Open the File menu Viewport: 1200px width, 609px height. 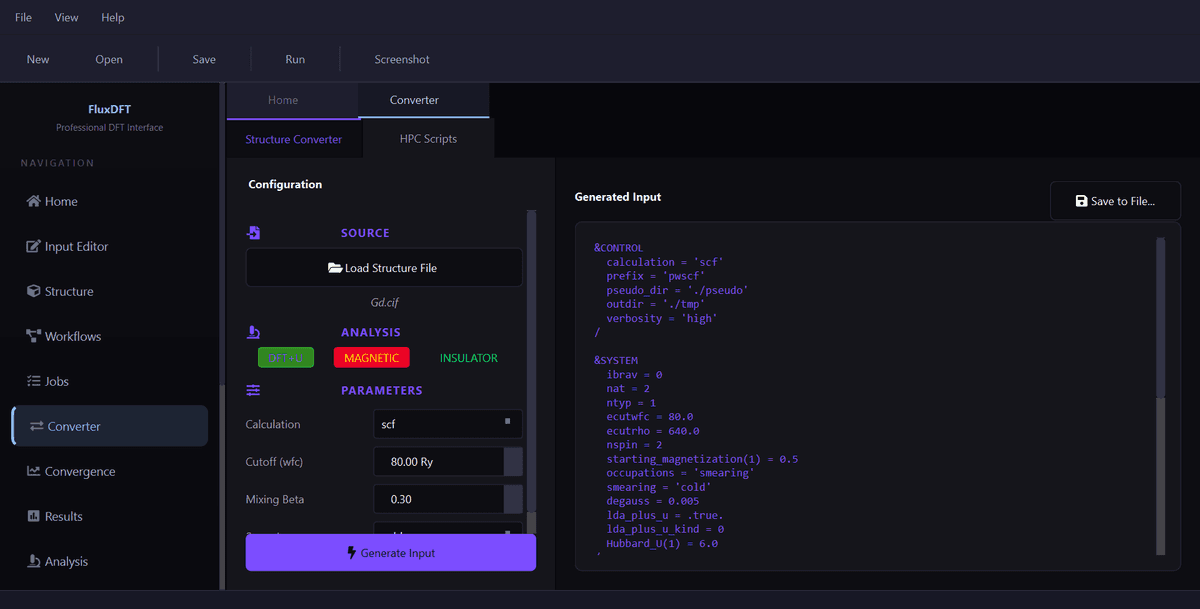[x=23, y=17]
